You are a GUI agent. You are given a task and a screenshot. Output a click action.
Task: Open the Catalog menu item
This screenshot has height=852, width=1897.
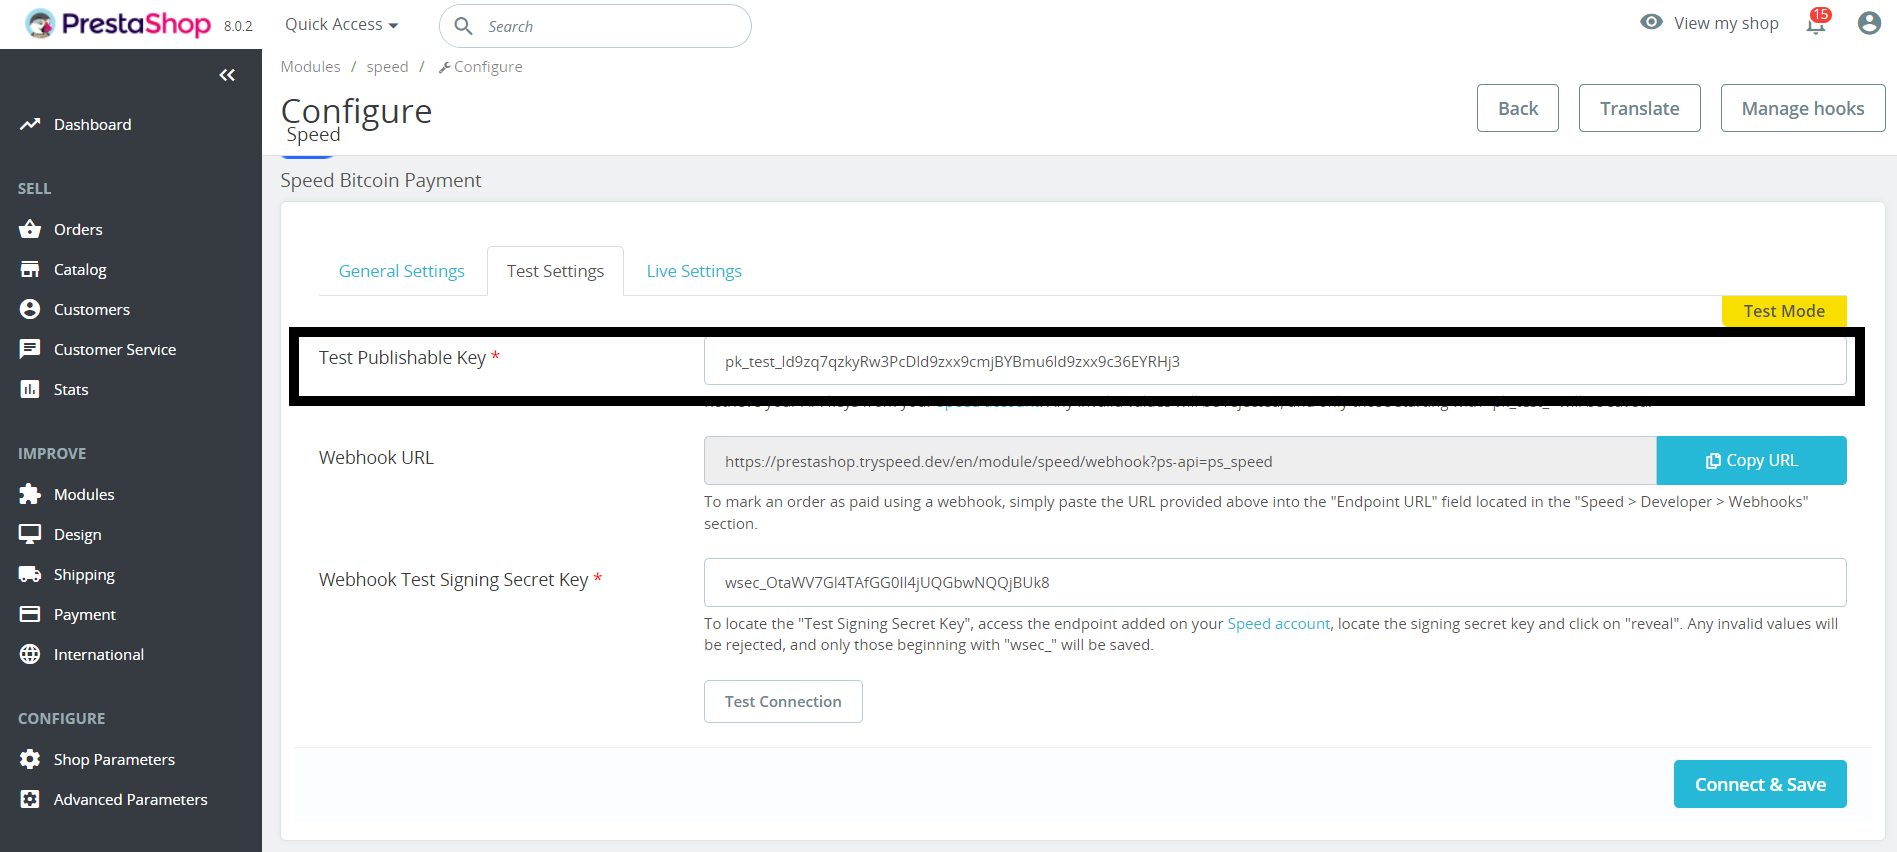coord(80,269)
